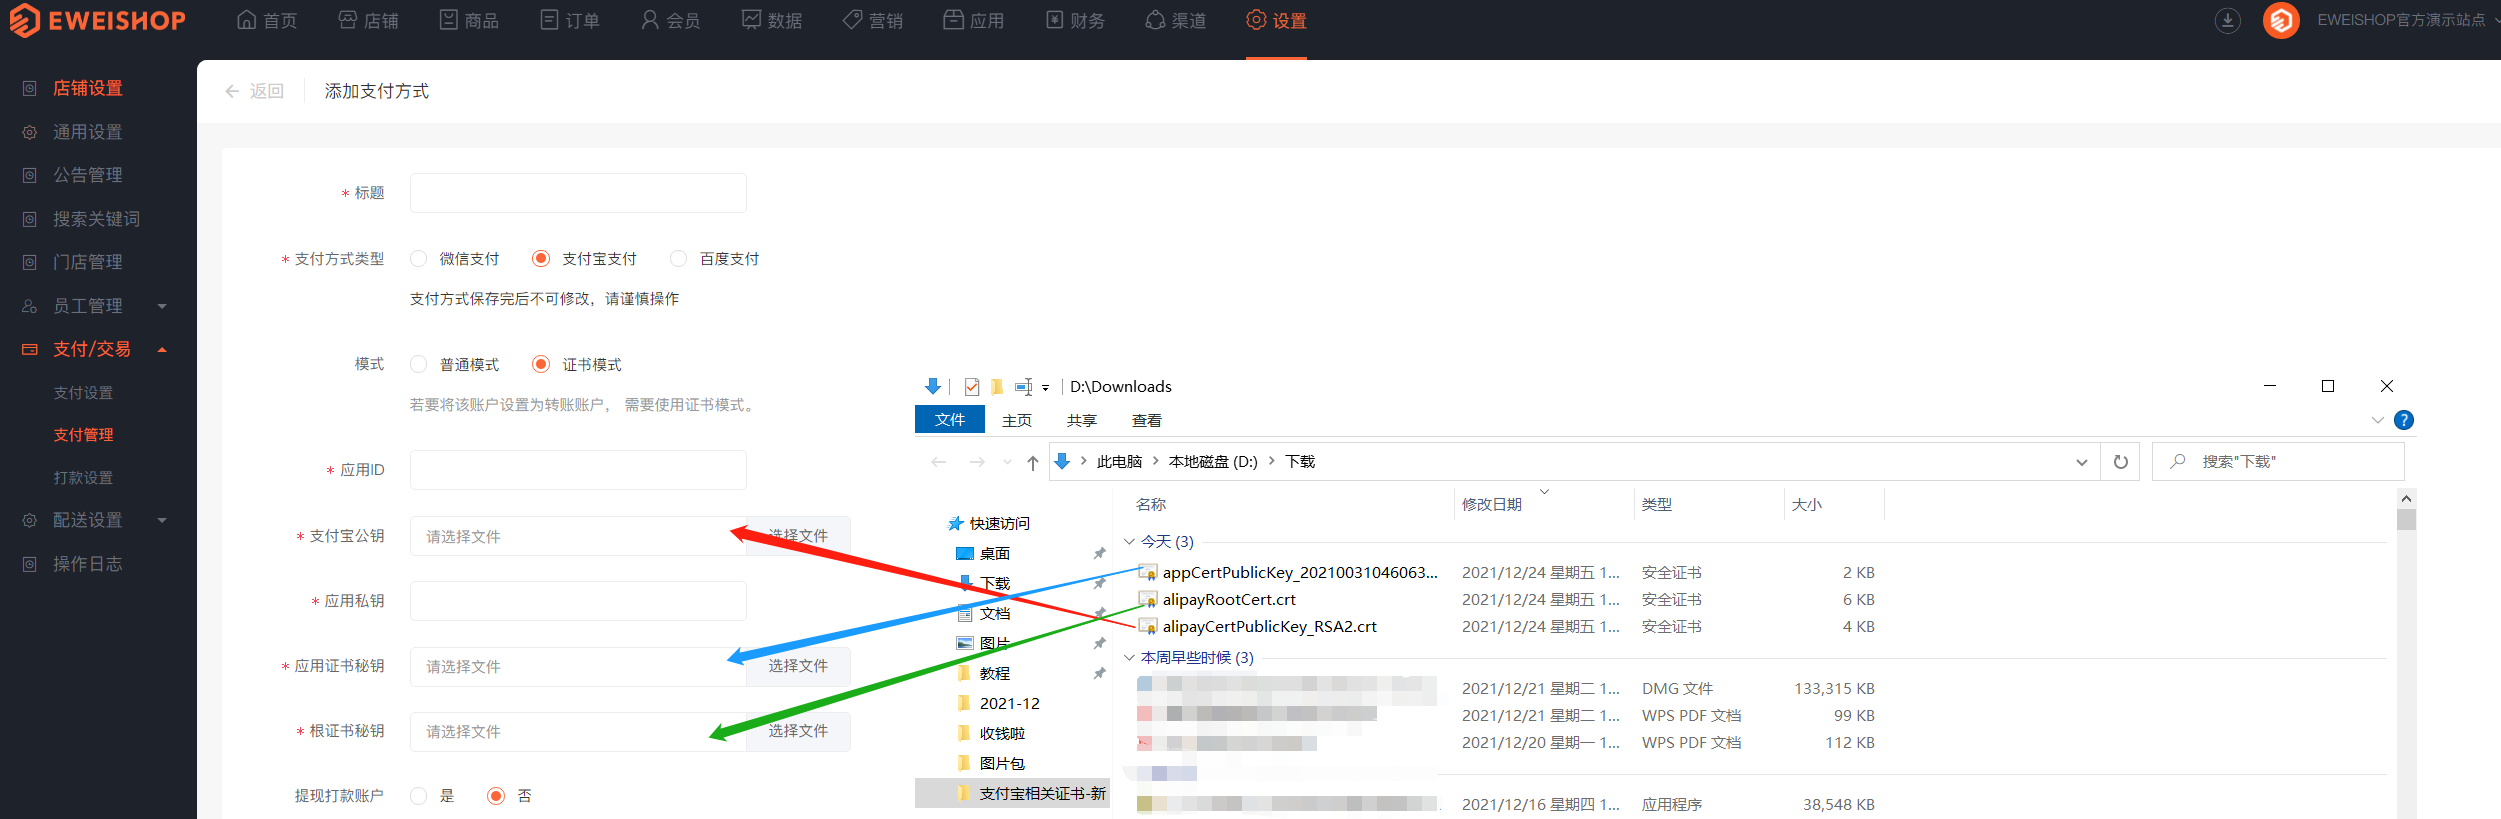Viewport: 2501px width, 819px height.
Task: Focus the 应用ID input field
Action: point(578,470)
